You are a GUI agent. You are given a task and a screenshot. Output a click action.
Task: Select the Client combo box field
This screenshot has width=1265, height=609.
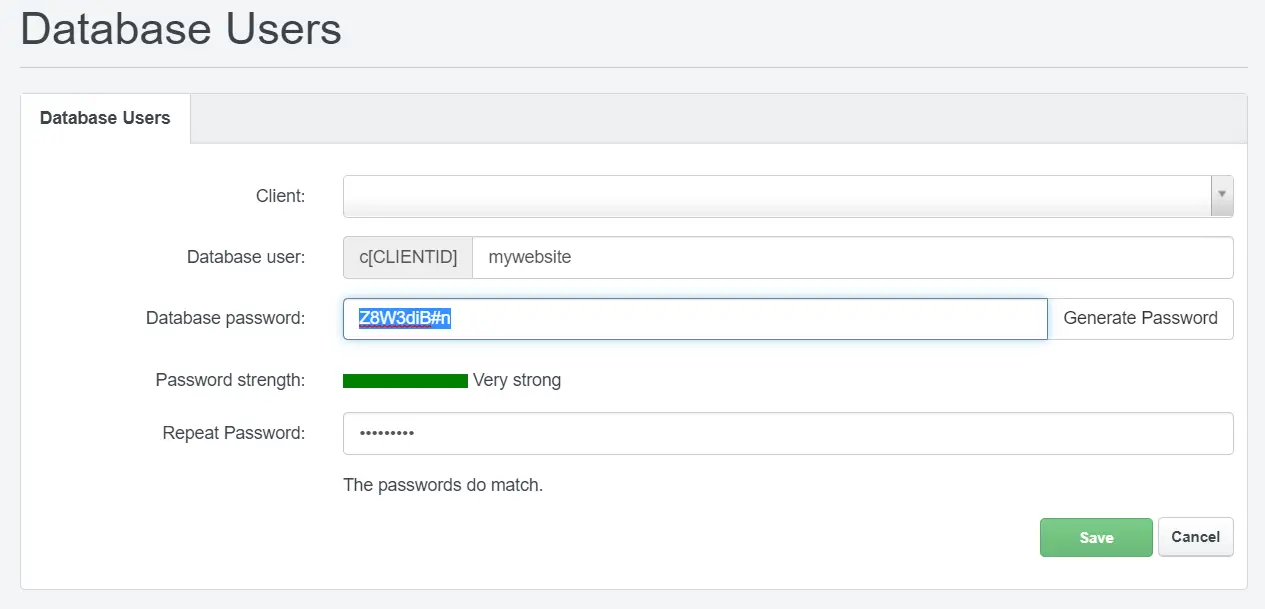[788, 196]
